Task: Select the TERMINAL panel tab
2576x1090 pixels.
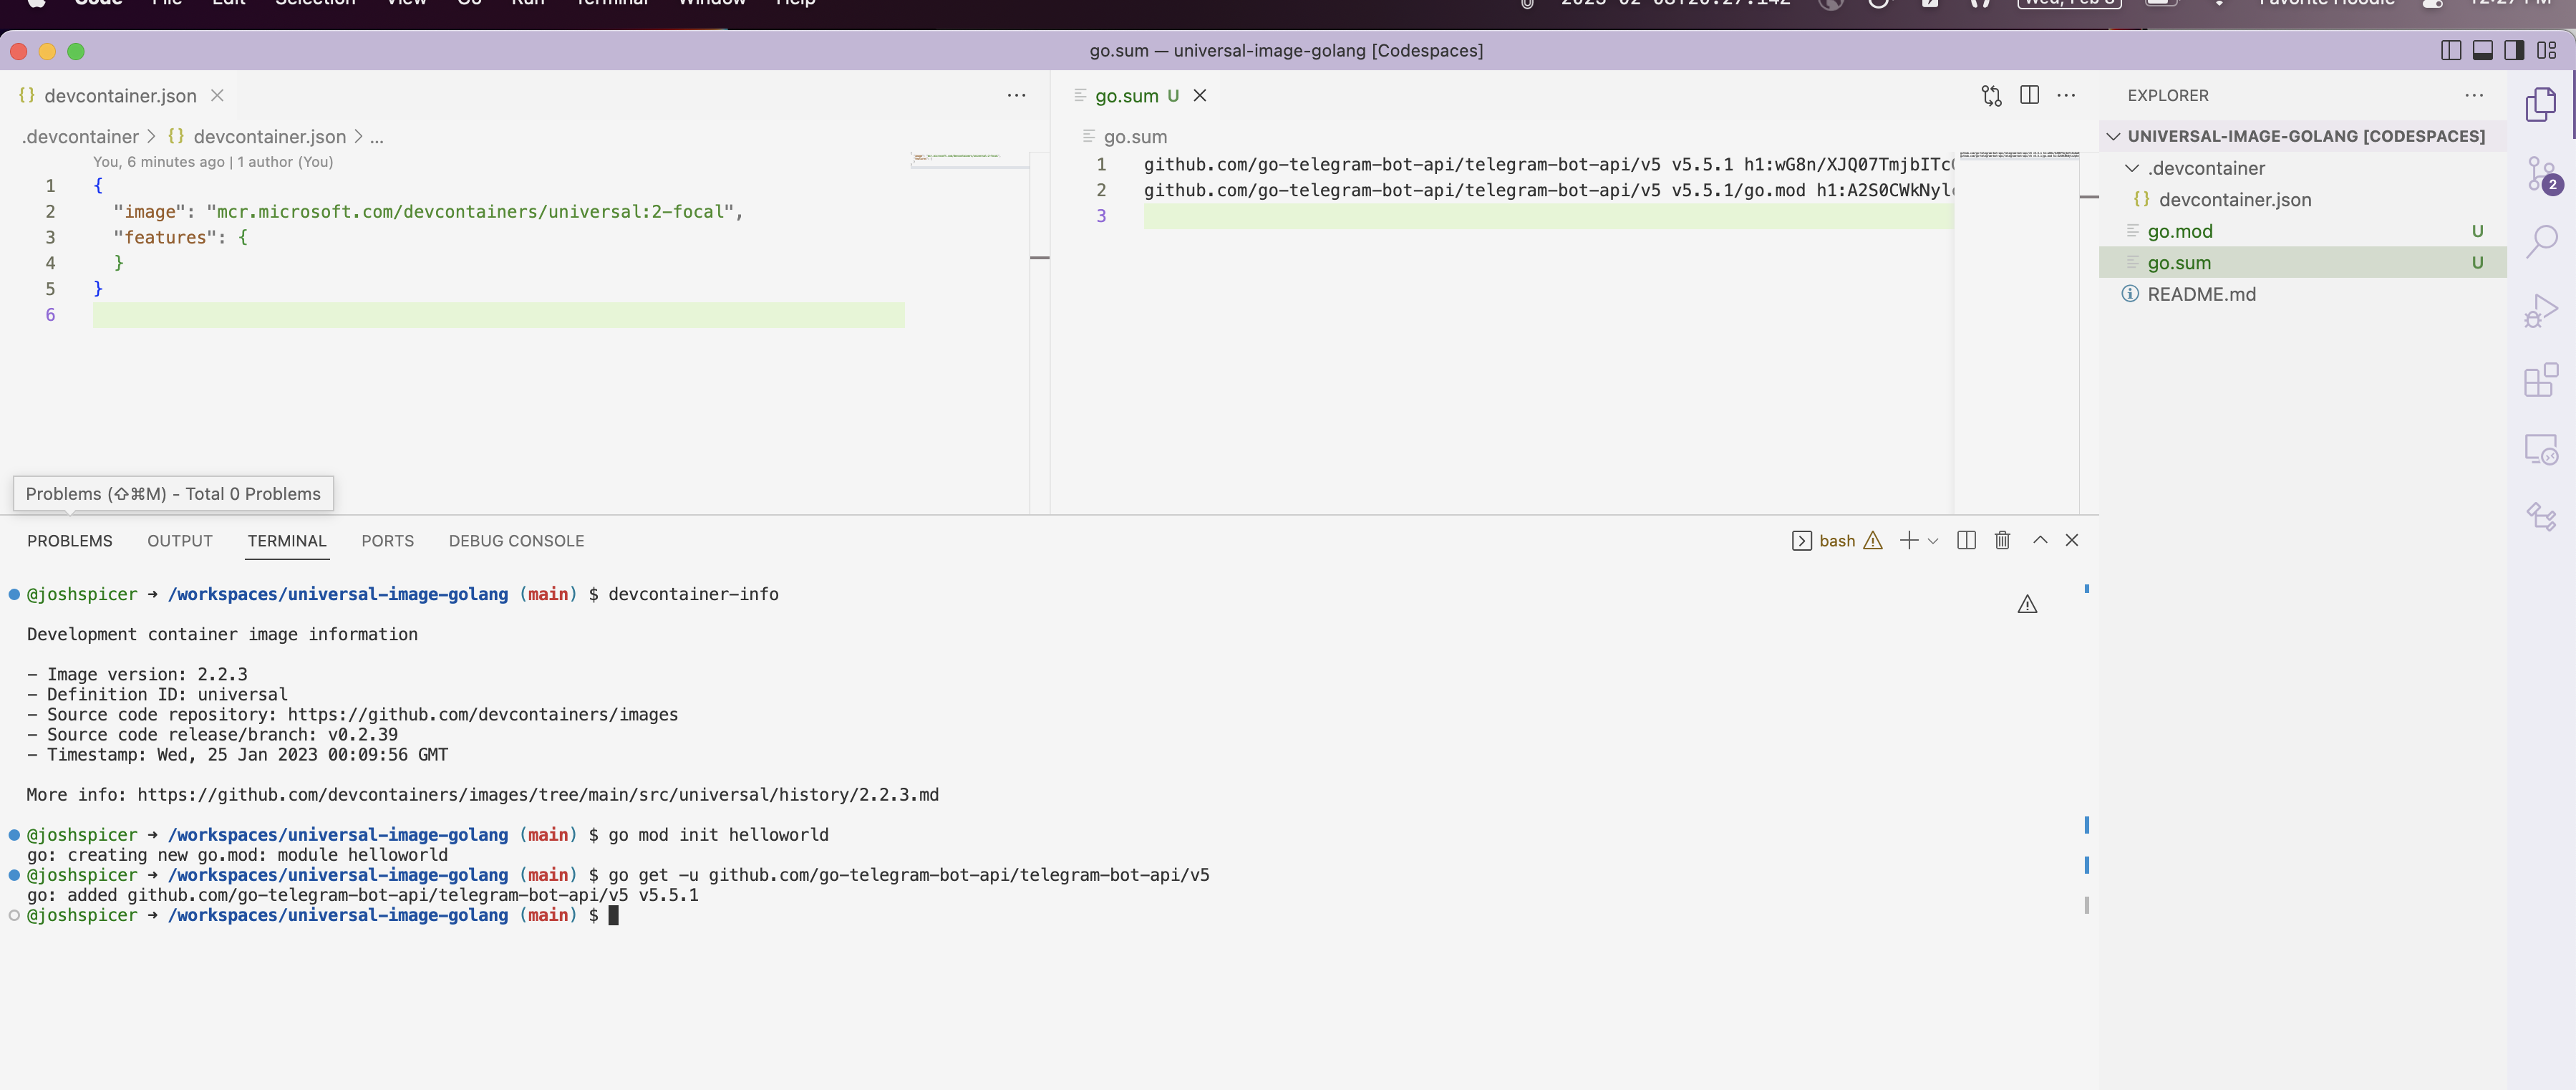Action: pyautogui.click(x=287, y=541)
